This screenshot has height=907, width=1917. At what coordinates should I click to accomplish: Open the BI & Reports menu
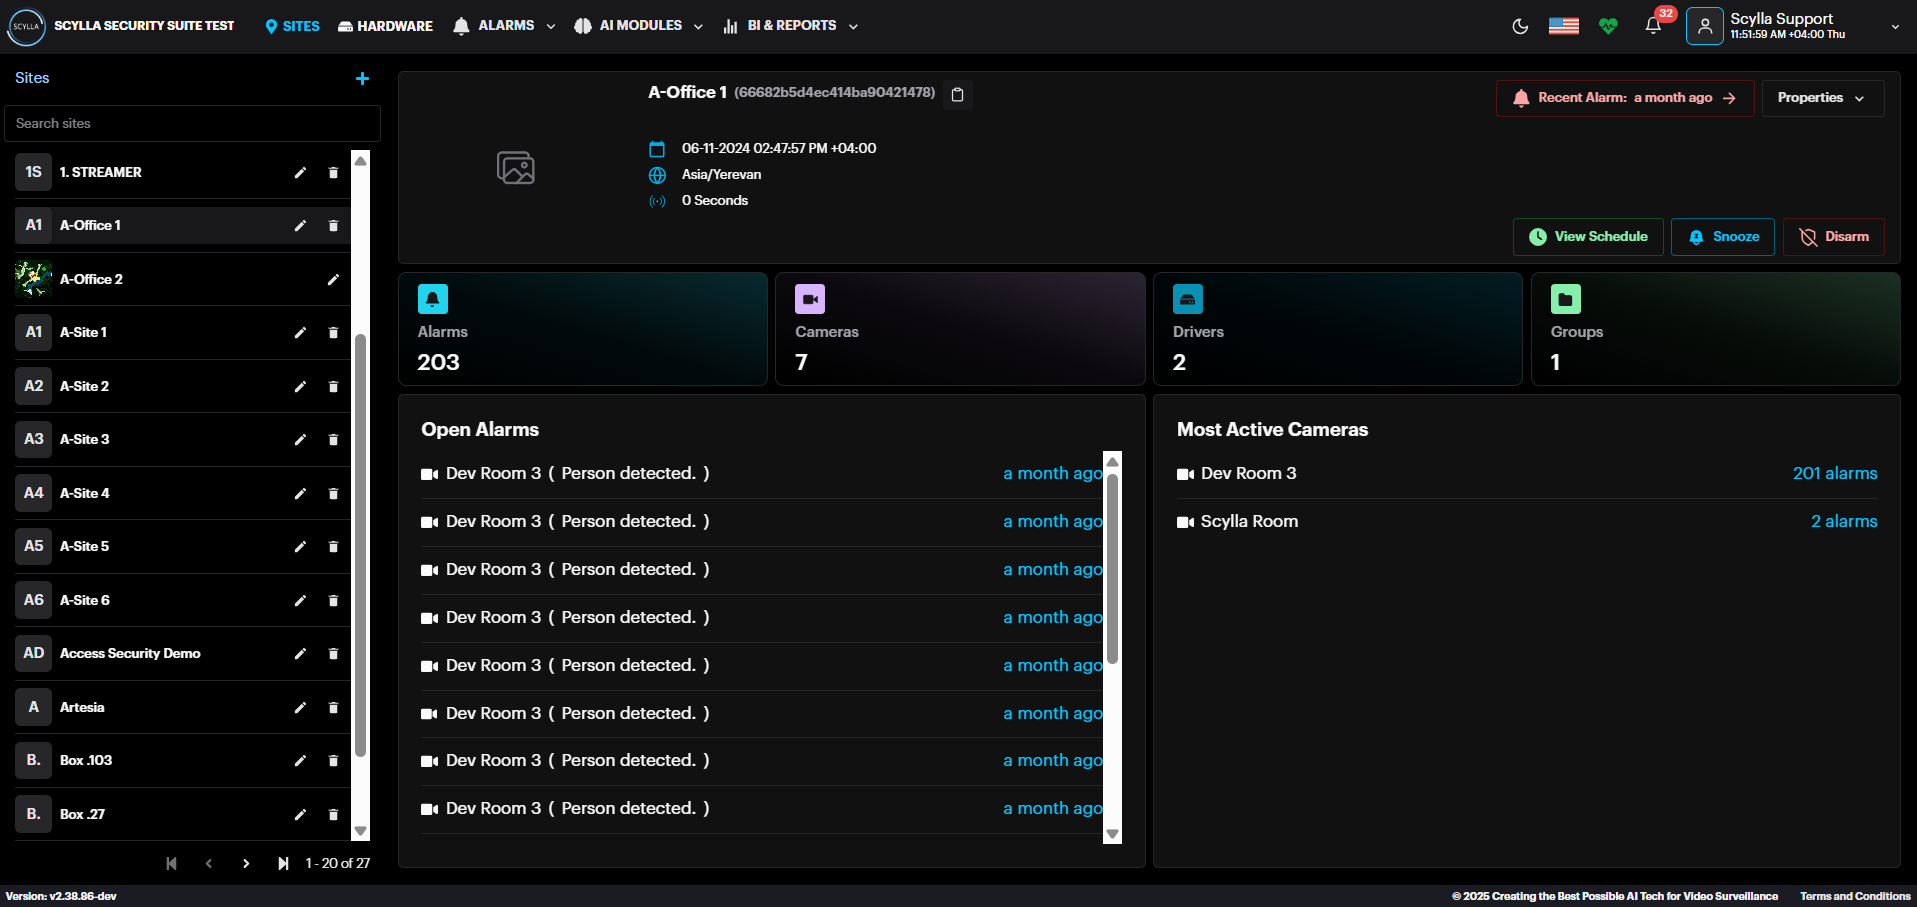[790, 26]
